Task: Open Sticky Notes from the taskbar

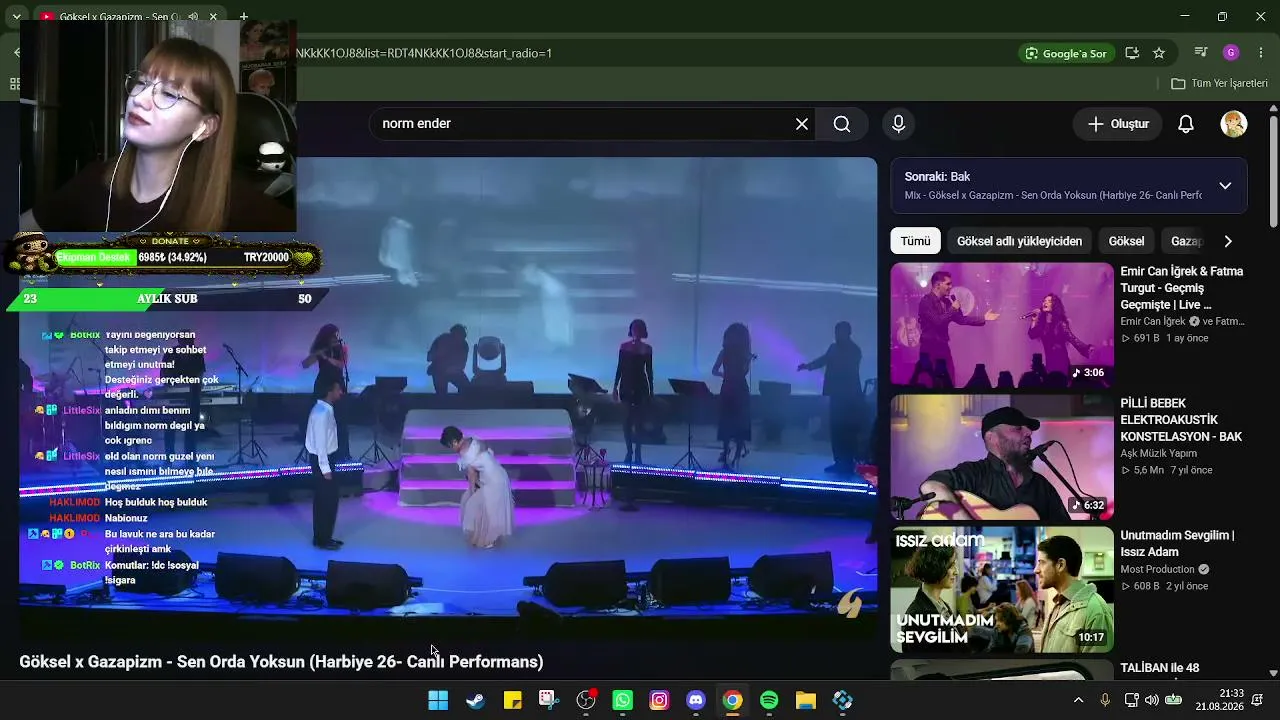Action: [512, 700]
